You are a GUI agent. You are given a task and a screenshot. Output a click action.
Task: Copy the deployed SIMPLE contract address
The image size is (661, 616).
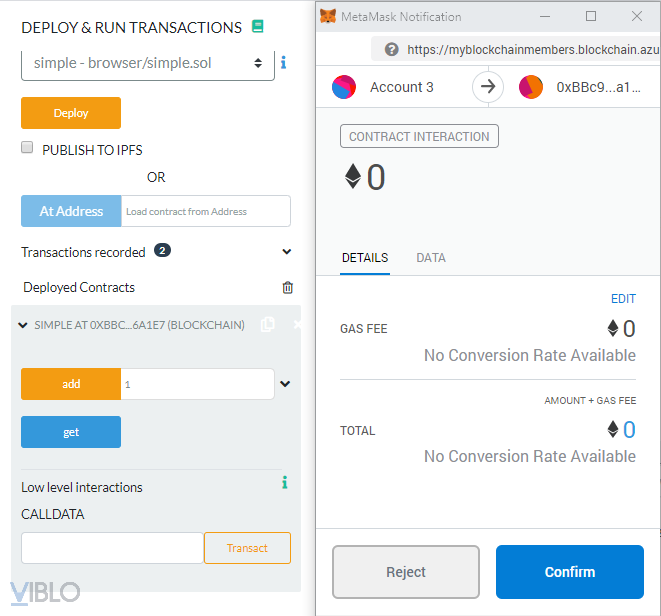point(267,325)
